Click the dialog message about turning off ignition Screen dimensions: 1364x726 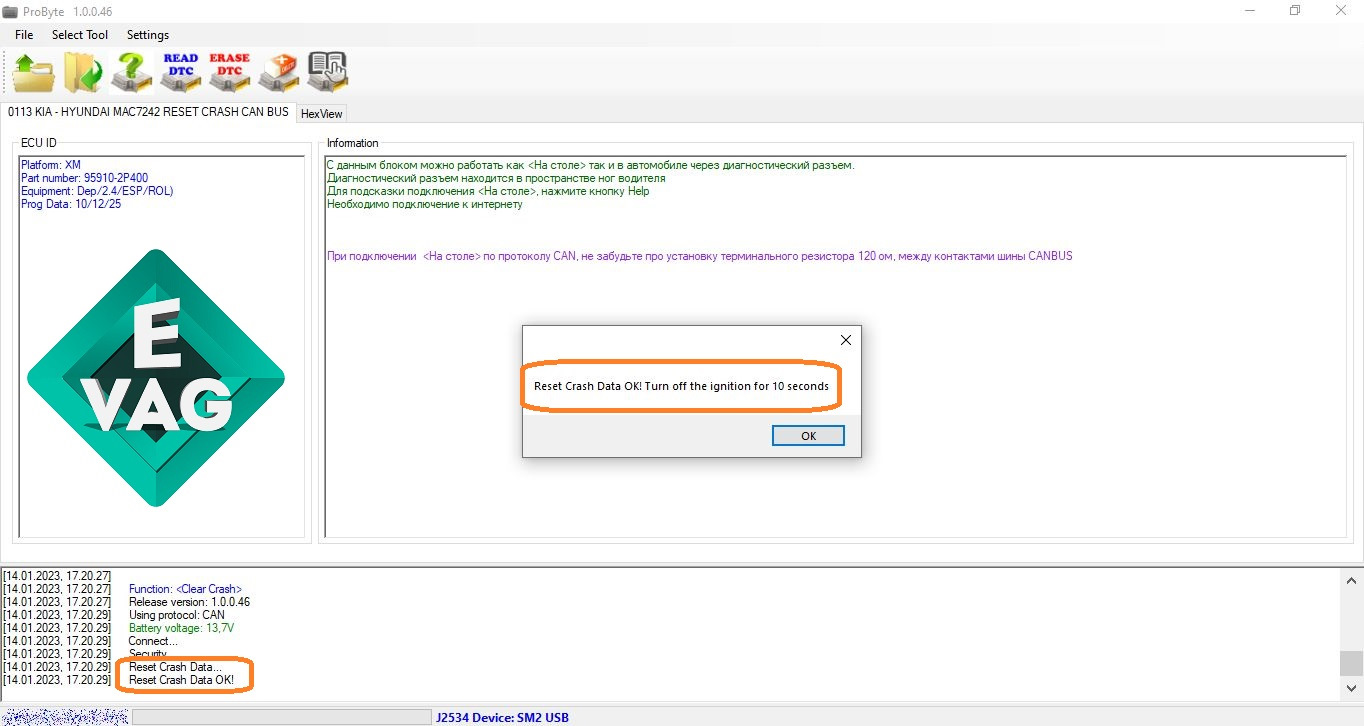681,386
